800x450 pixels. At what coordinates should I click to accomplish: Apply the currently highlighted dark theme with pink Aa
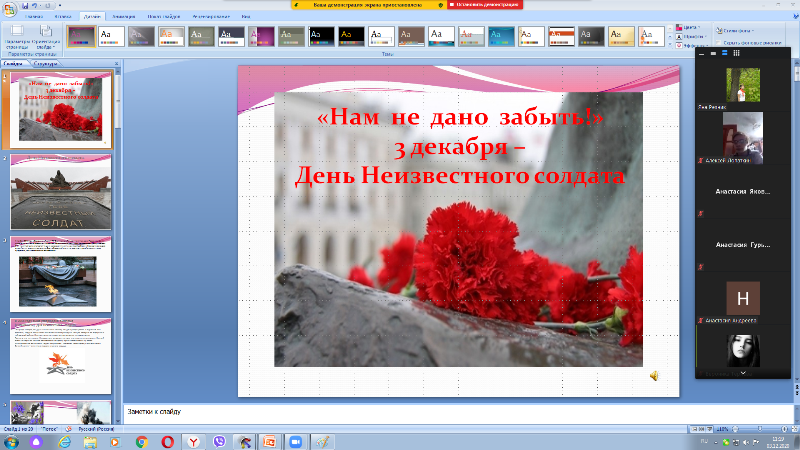click(x=81, y=37)
